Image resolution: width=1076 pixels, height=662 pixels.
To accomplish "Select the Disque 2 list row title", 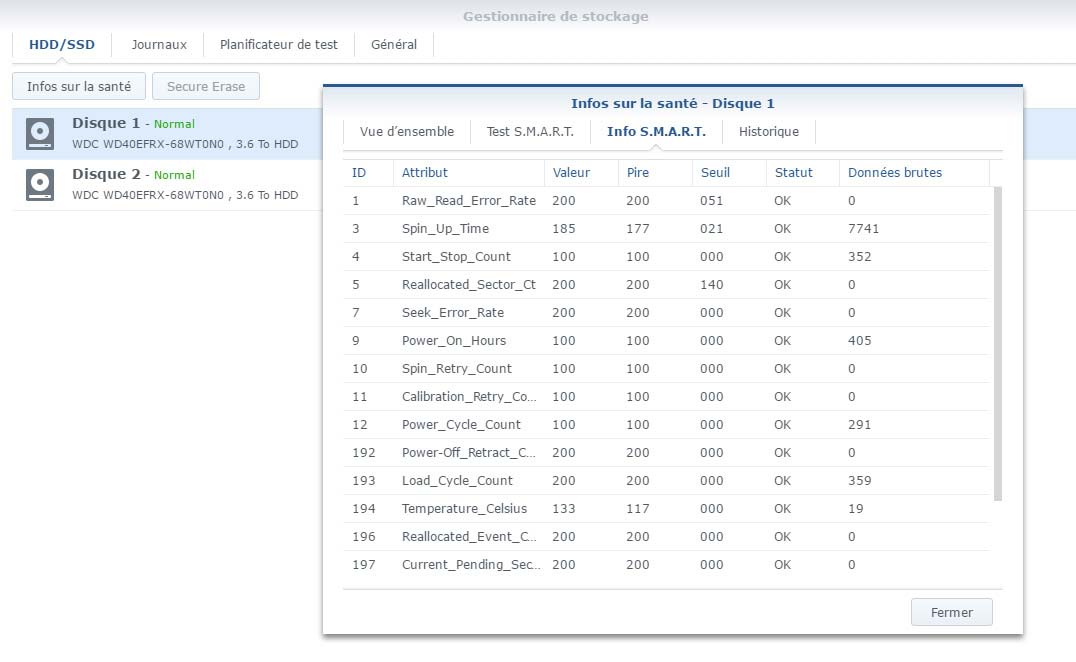I will 106,174.
